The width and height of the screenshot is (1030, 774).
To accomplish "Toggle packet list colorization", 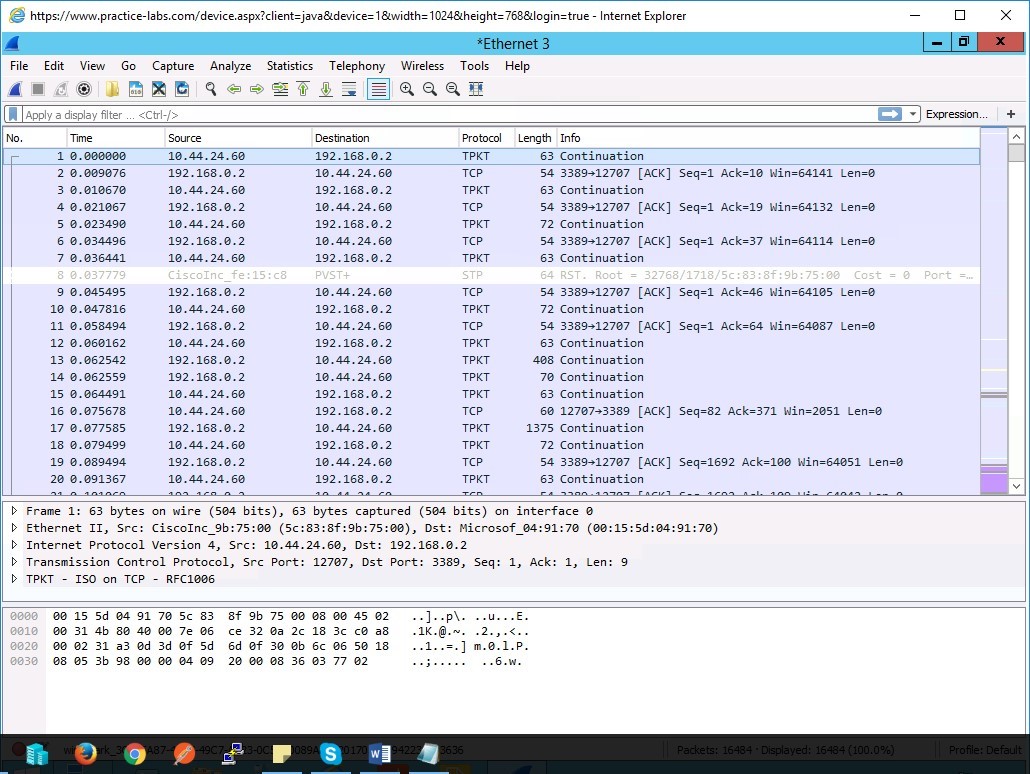I will (378, 89).
